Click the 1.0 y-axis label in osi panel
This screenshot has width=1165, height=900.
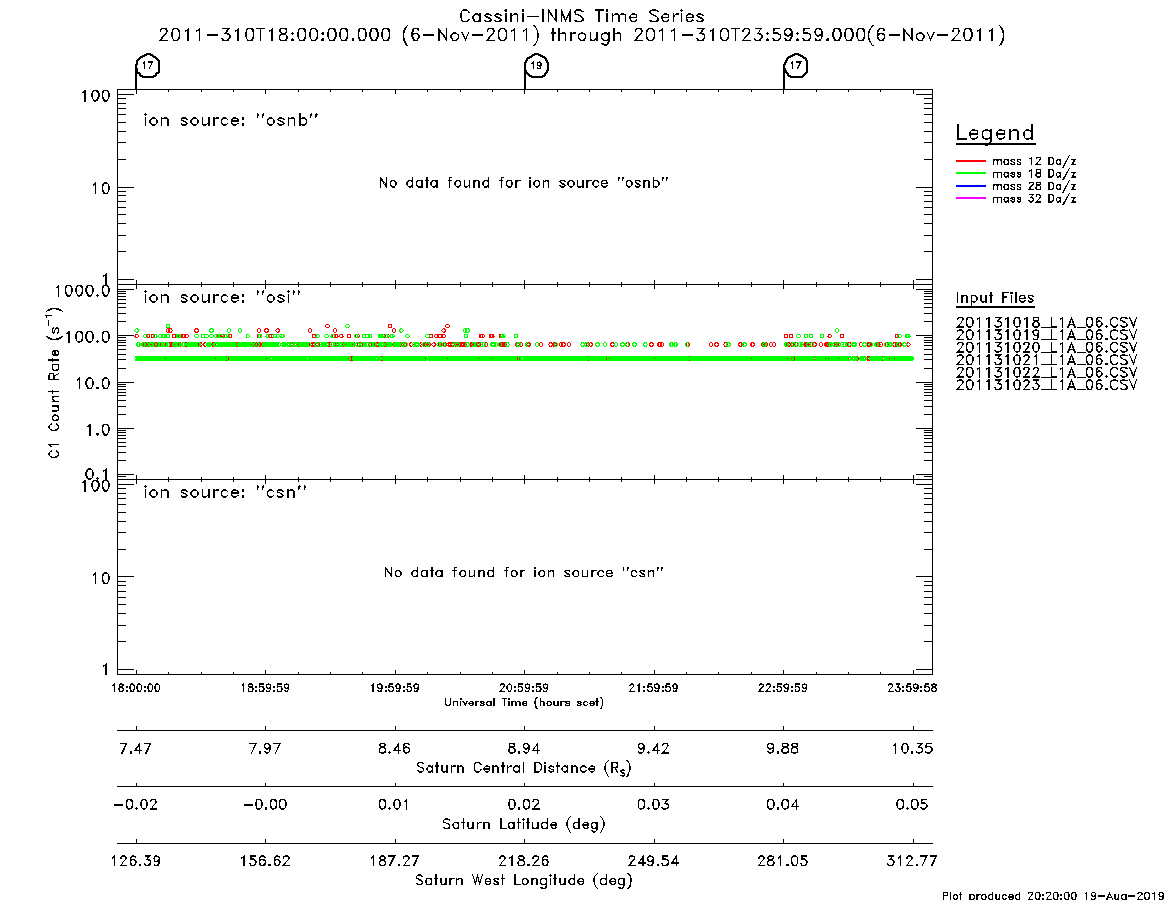tap(97, 430)
